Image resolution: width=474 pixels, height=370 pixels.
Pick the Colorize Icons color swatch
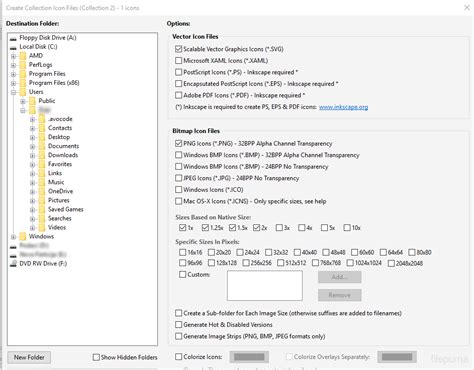(x=249, y=357)
